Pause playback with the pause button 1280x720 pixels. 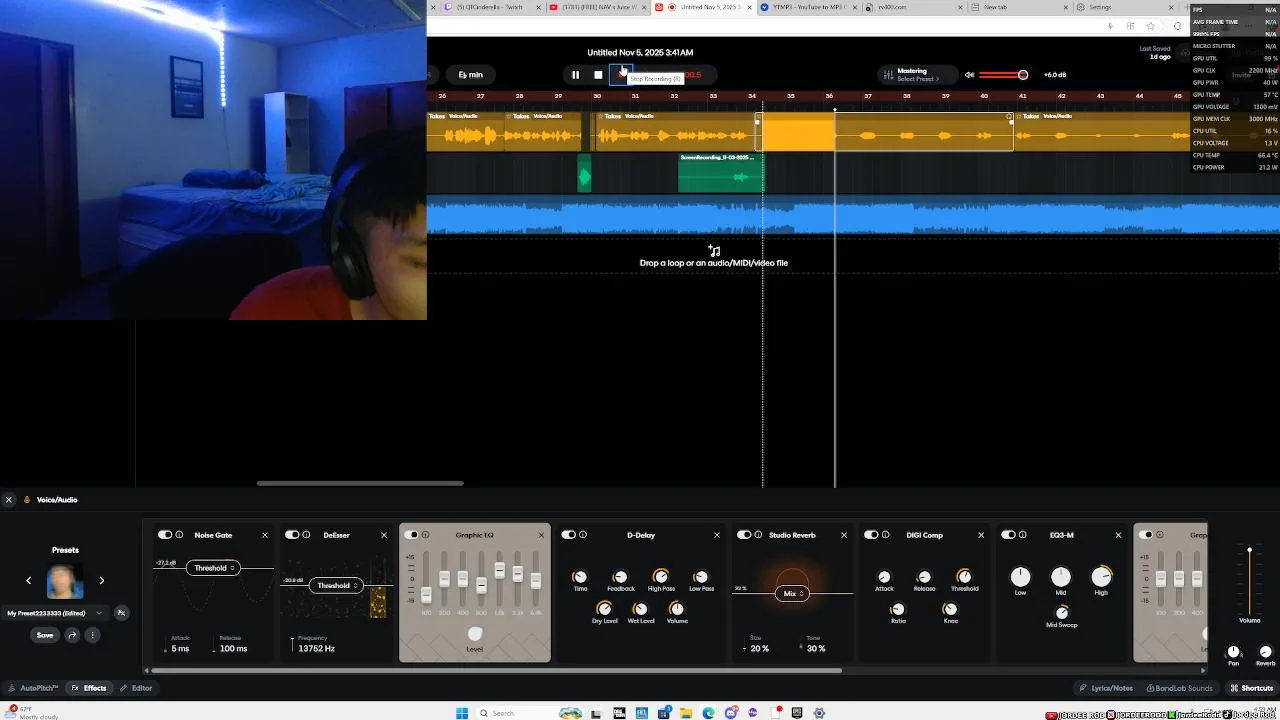[x=575, y=75]
